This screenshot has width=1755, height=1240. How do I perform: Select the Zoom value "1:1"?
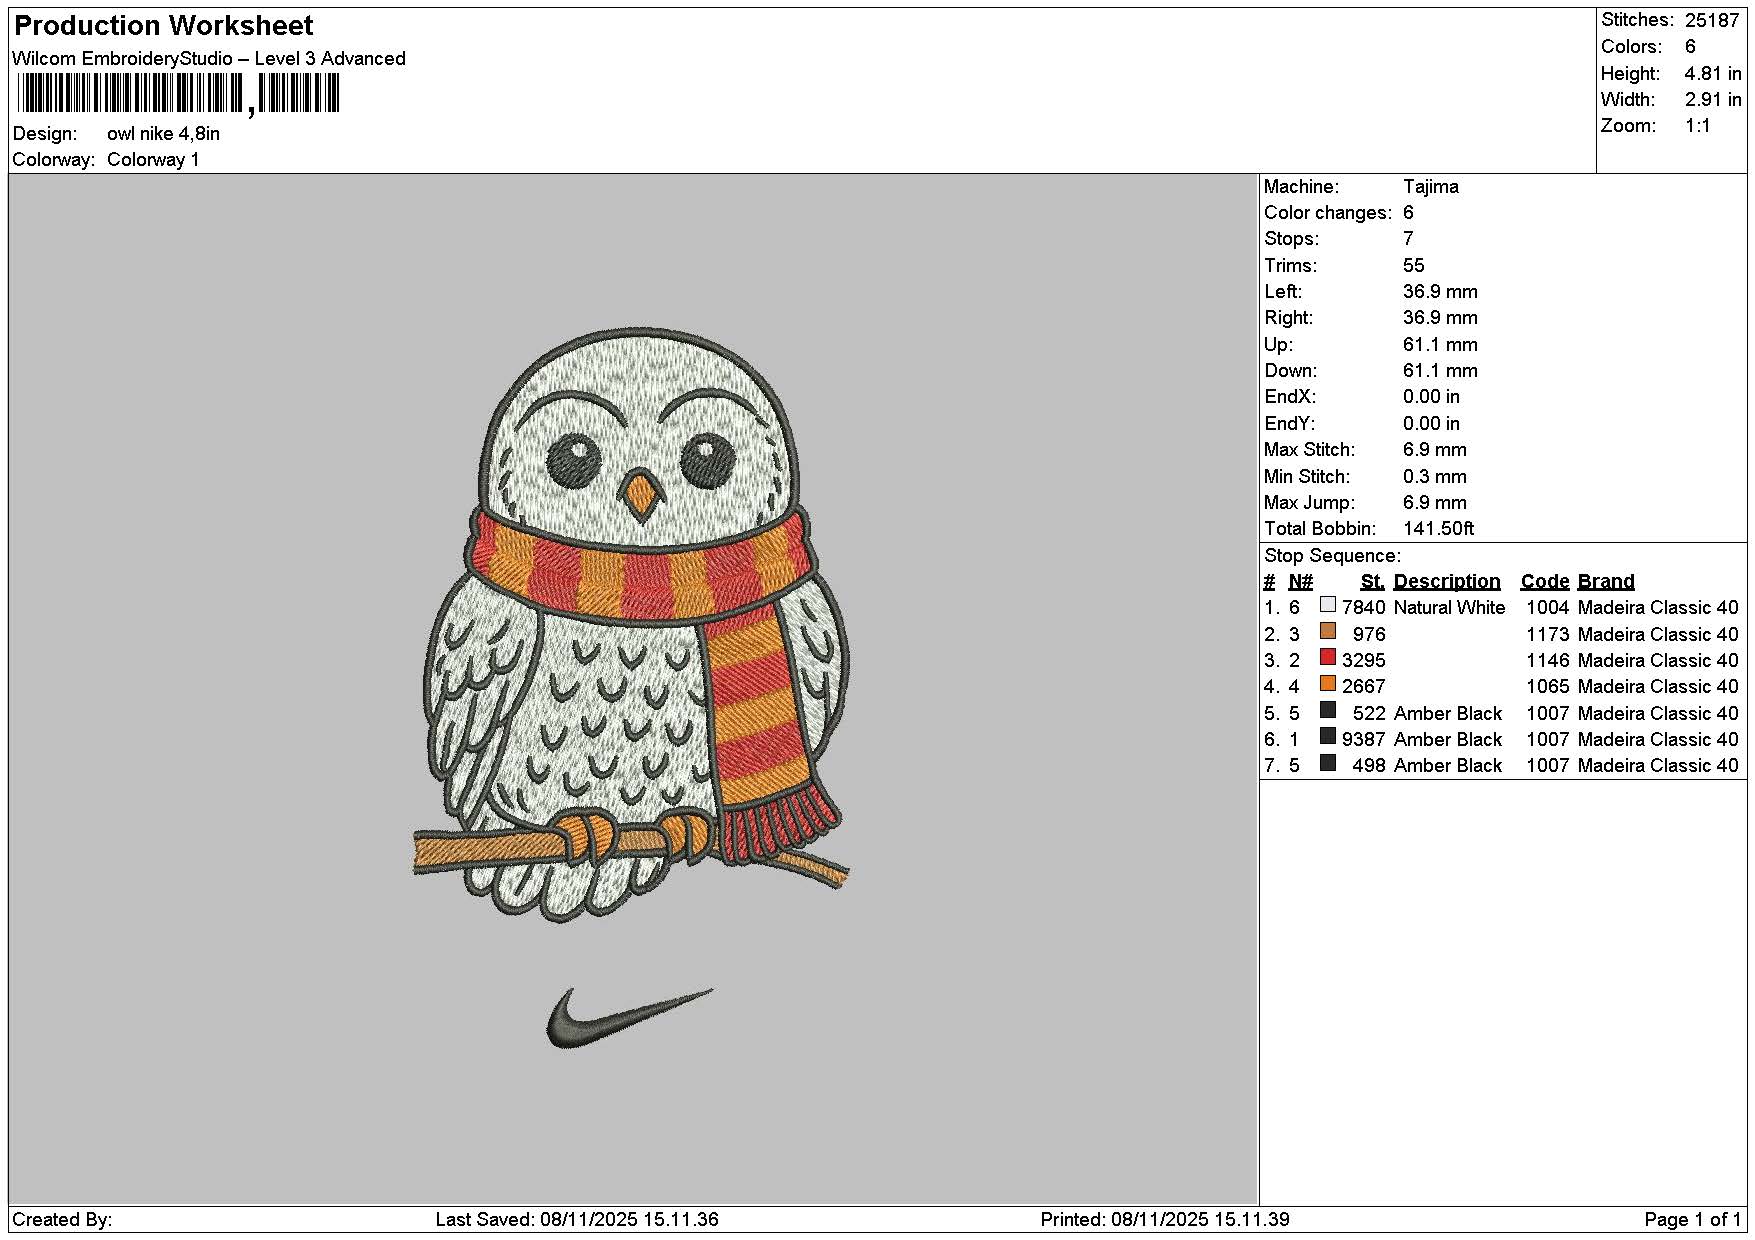(1698, 126)
